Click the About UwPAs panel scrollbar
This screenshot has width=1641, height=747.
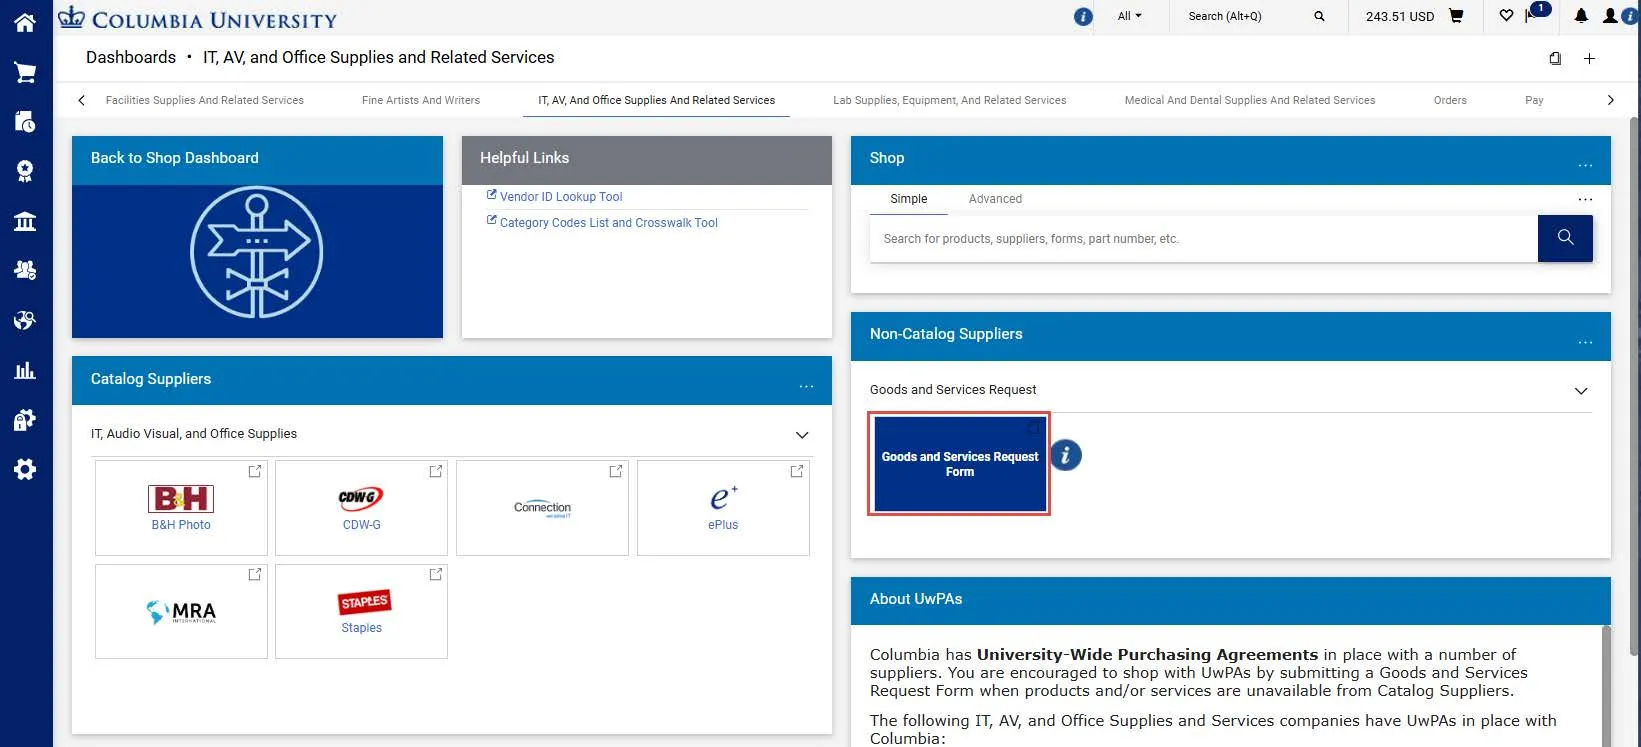(x=1606, y=686)
